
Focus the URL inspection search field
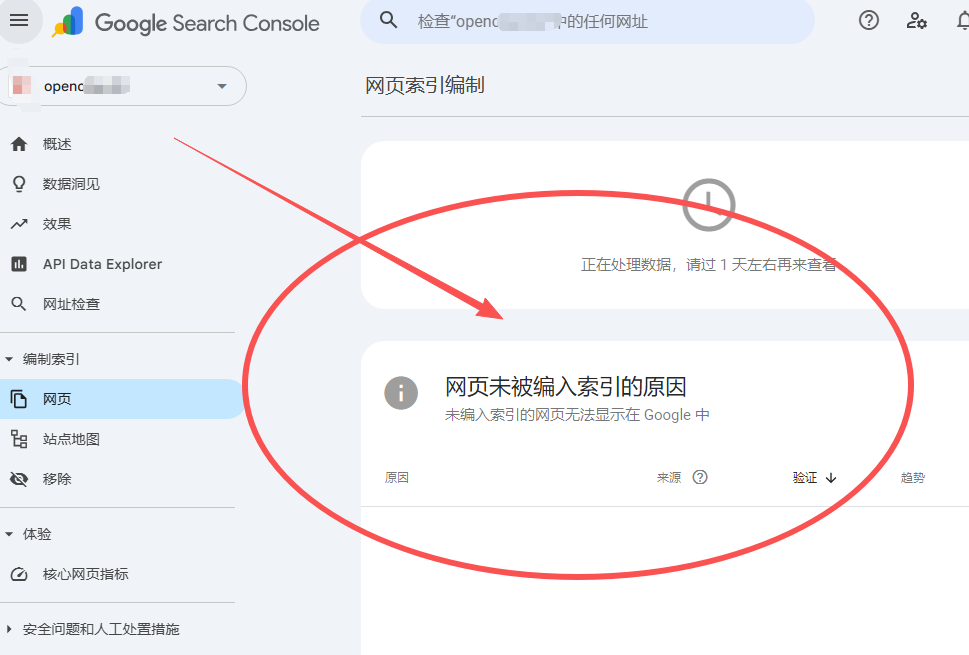587,22
